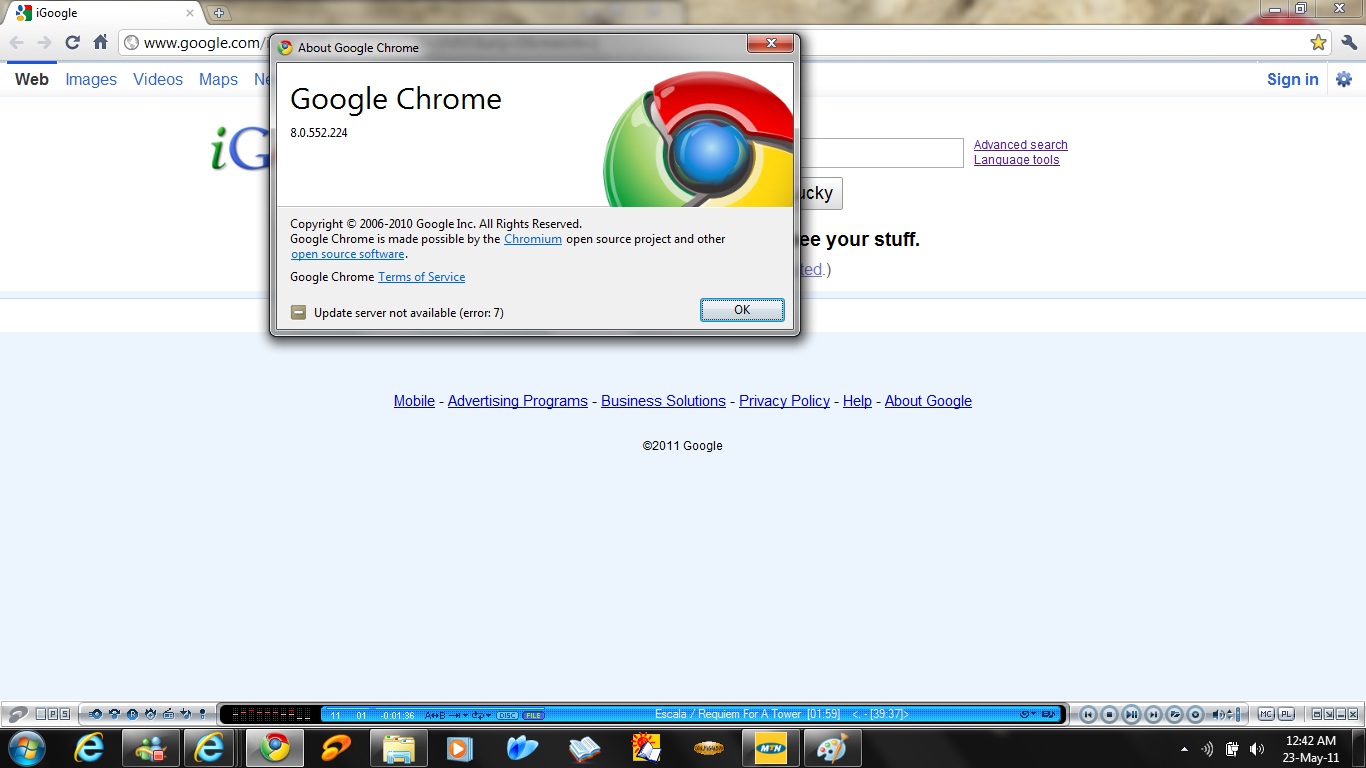Show hidden system tray icons arrow
The height and width of the screenshot is (768, 1366).
(x=1184, y=749)
